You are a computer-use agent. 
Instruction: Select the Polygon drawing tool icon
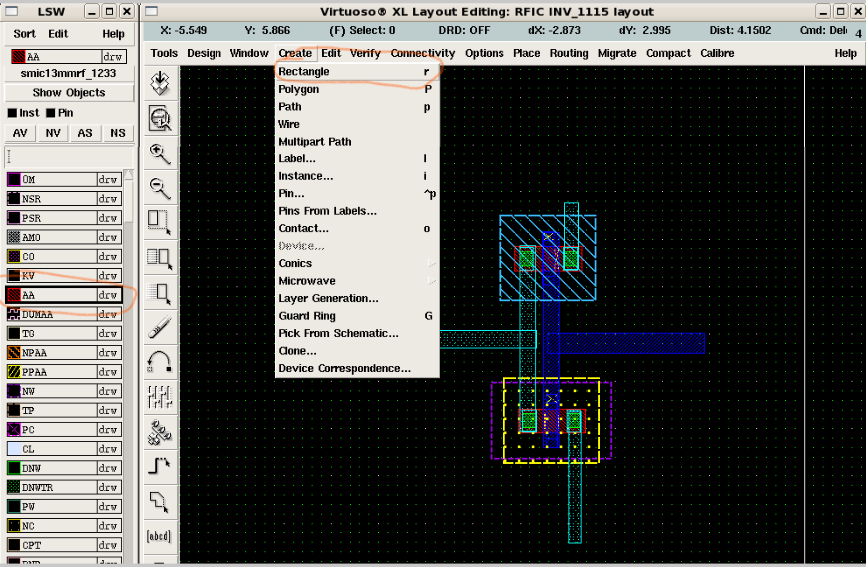(160, 501)
